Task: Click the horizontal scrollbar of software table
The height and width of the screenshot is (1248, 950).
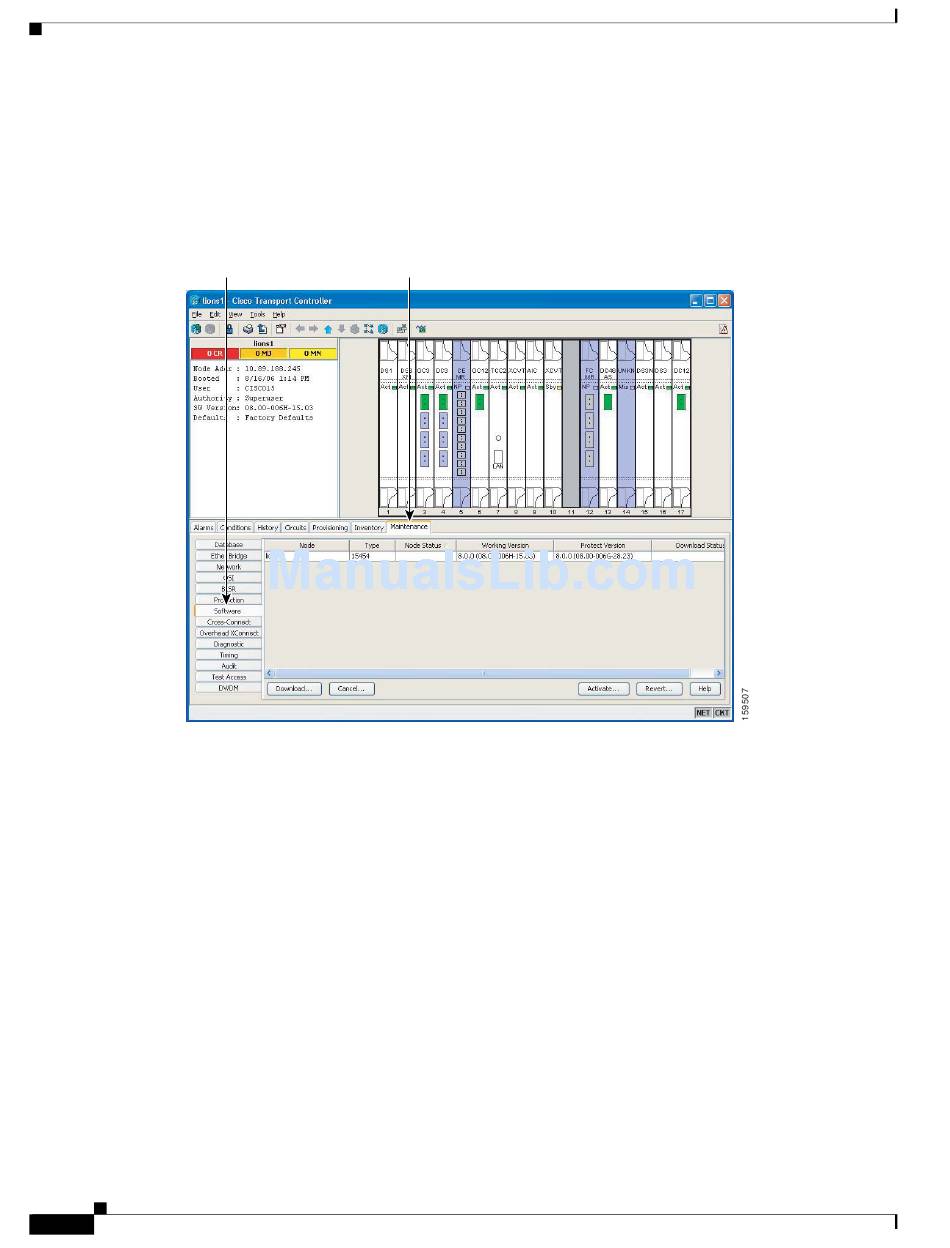Action: pos(495,673)
